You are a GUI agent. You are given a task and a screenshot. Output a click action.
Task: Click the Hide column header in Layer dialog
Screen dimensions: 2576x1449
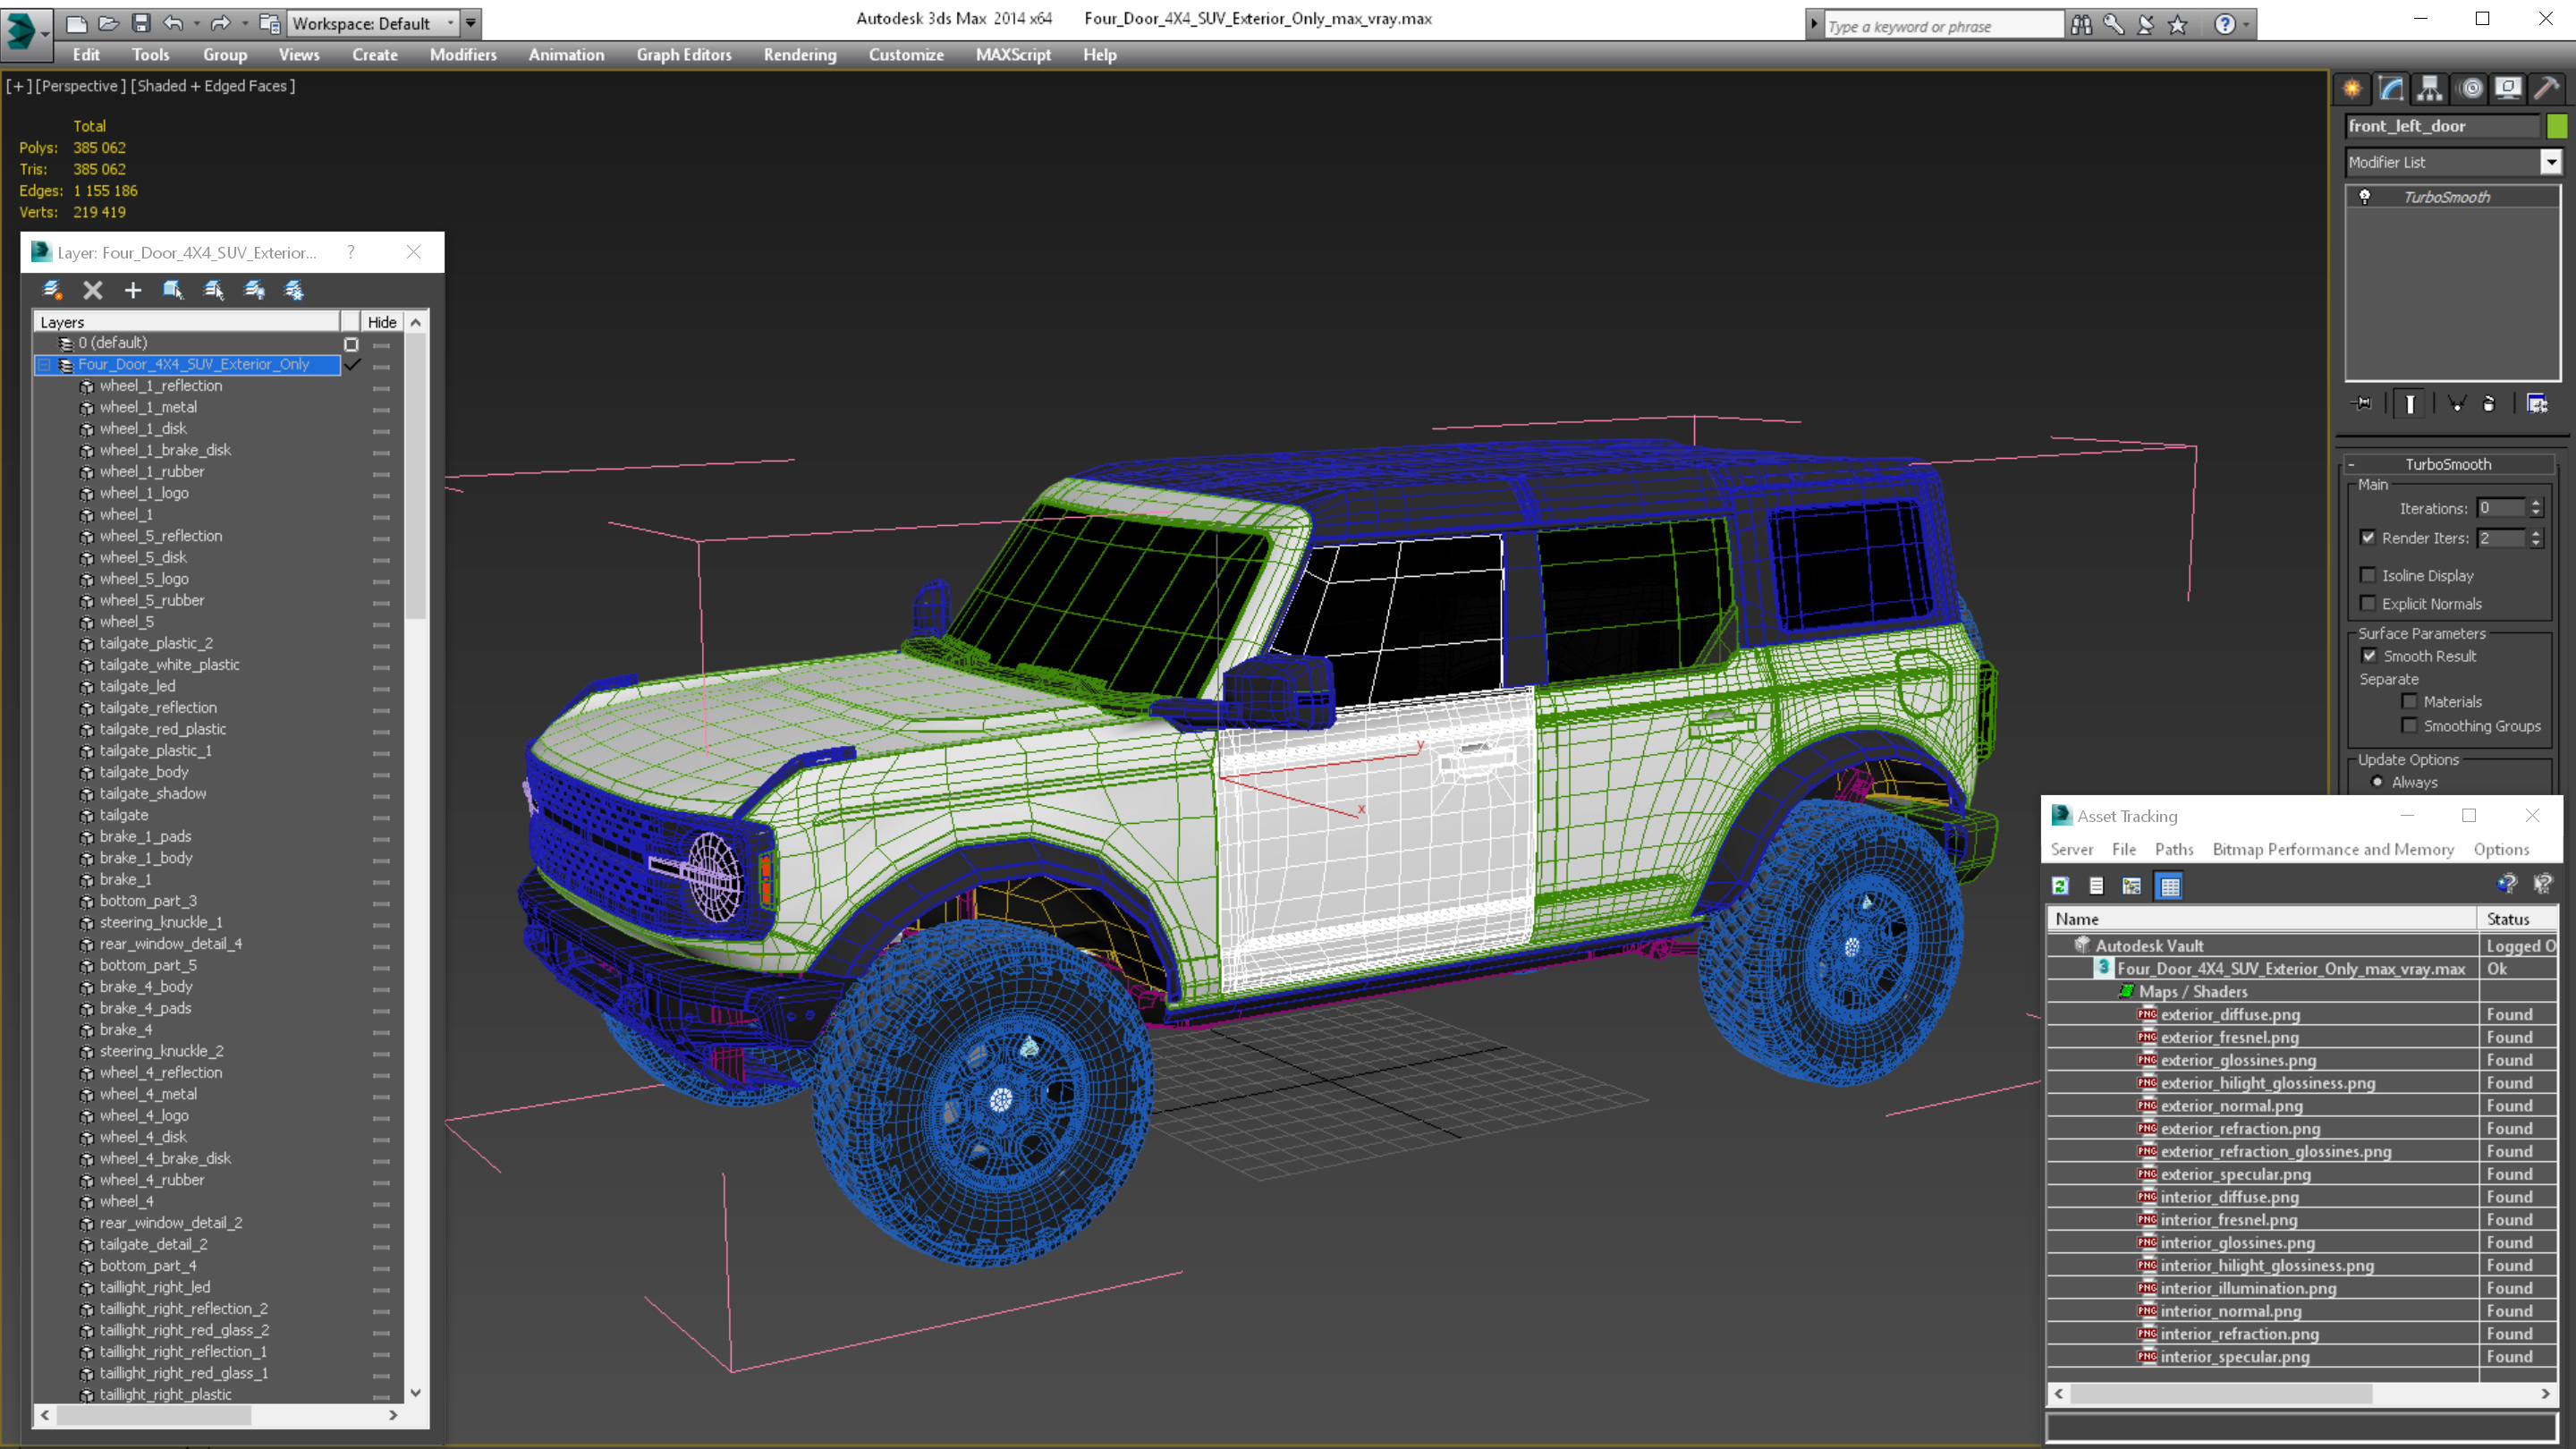click(x=381, y=322)
